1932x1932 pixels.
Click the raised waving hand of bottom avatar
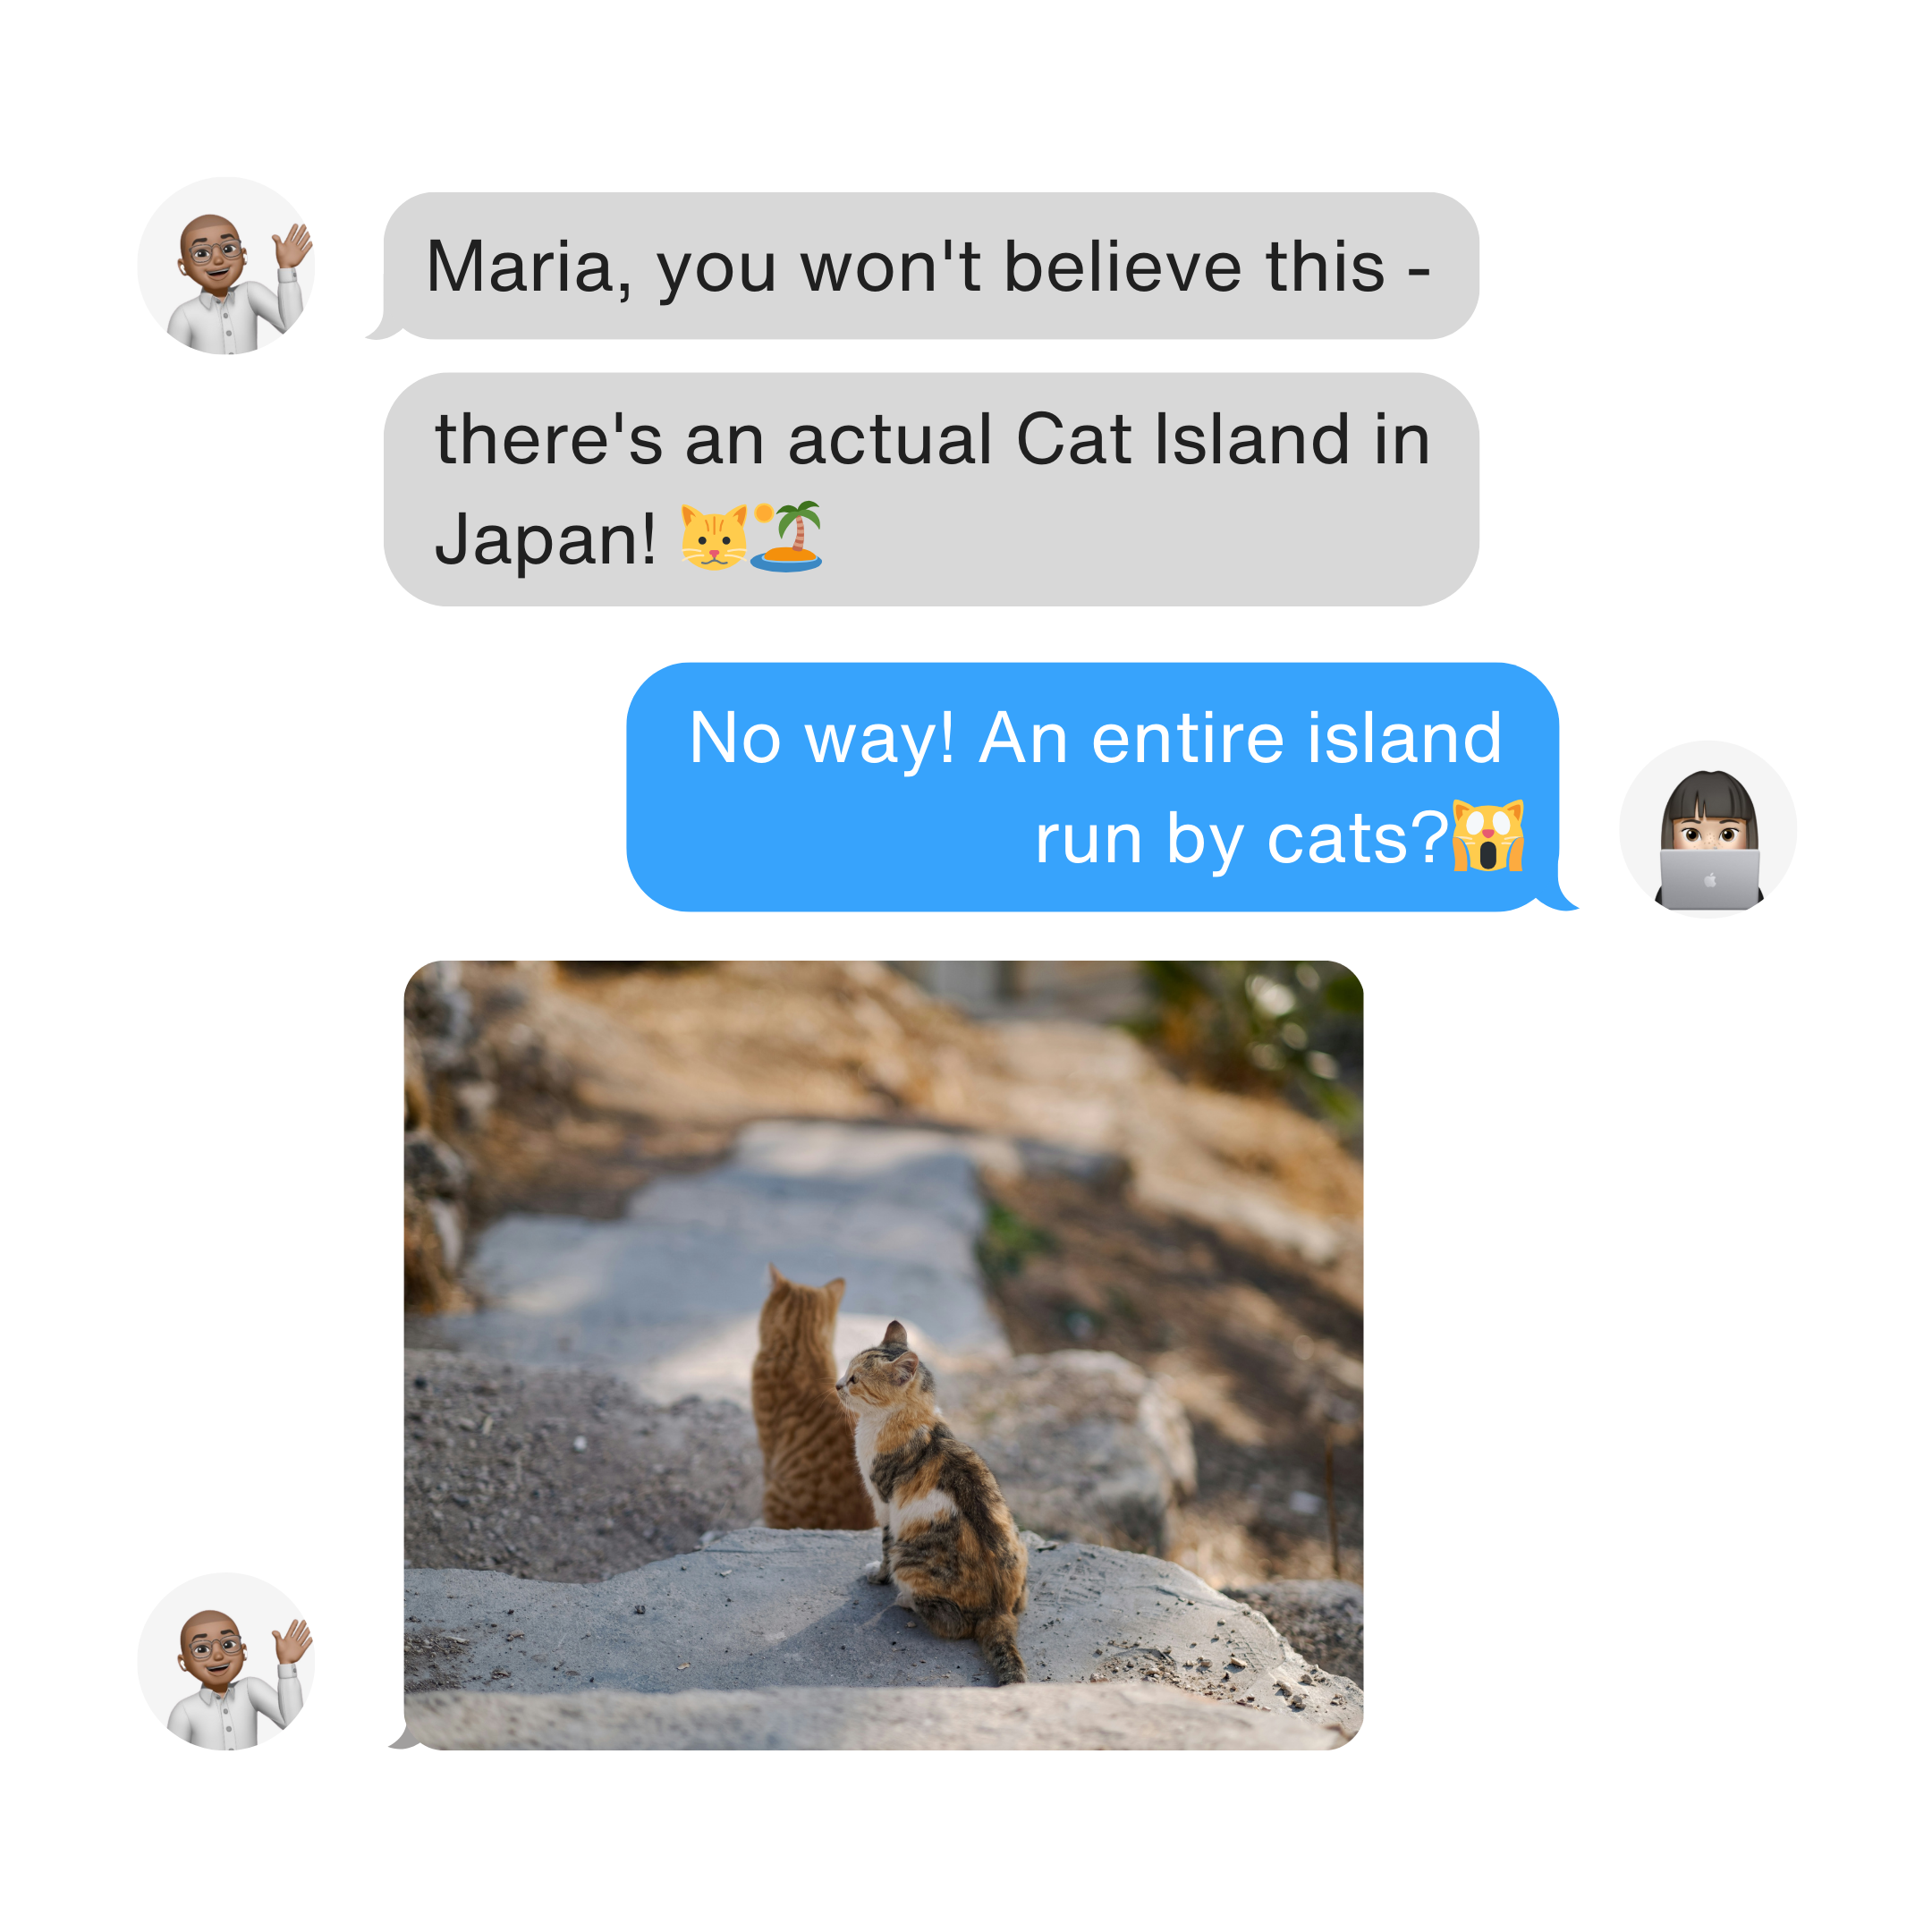292,1641
